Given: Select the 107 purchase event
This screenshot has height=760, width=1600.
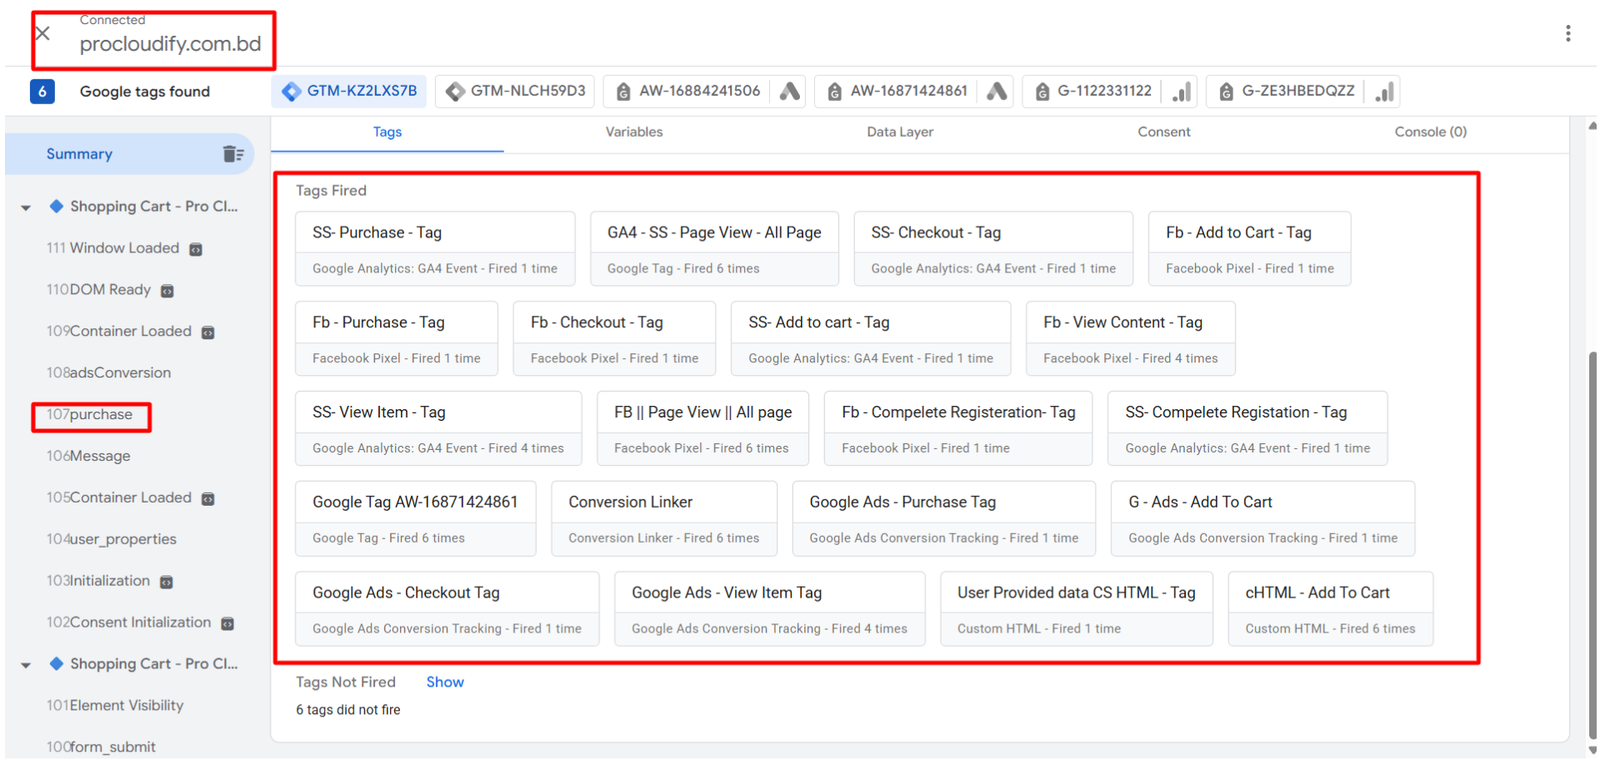Looking at the screenshot, I should (x=90, y=415).
